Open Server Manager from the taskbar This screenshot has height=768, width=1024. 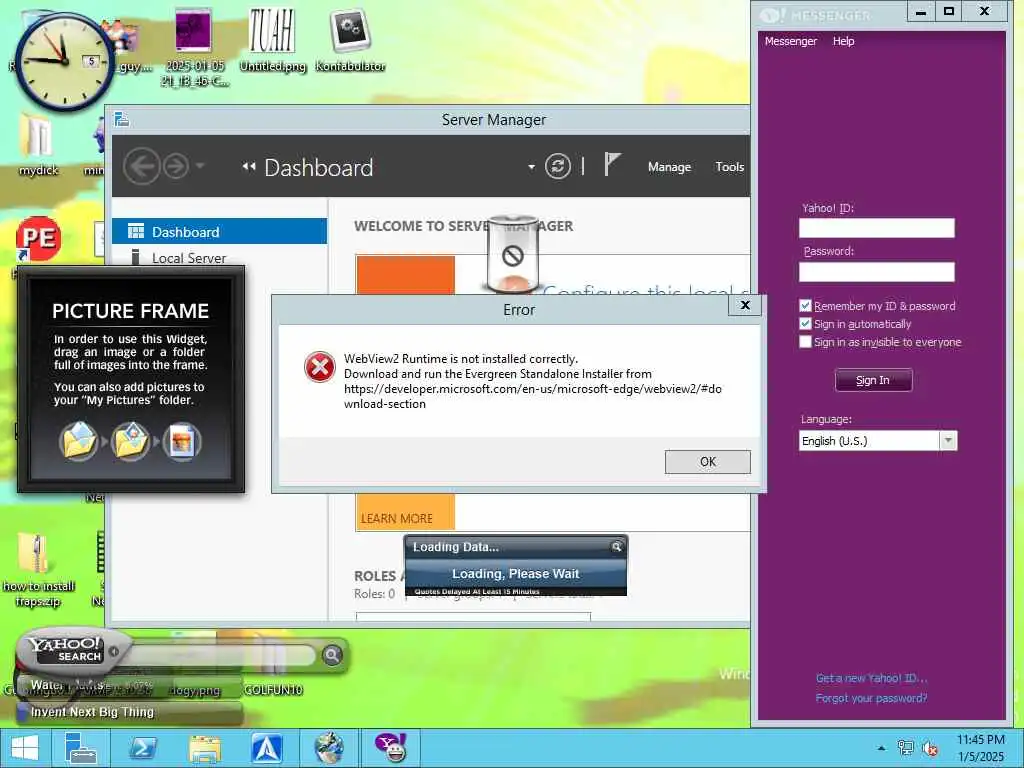pos(81,748)
